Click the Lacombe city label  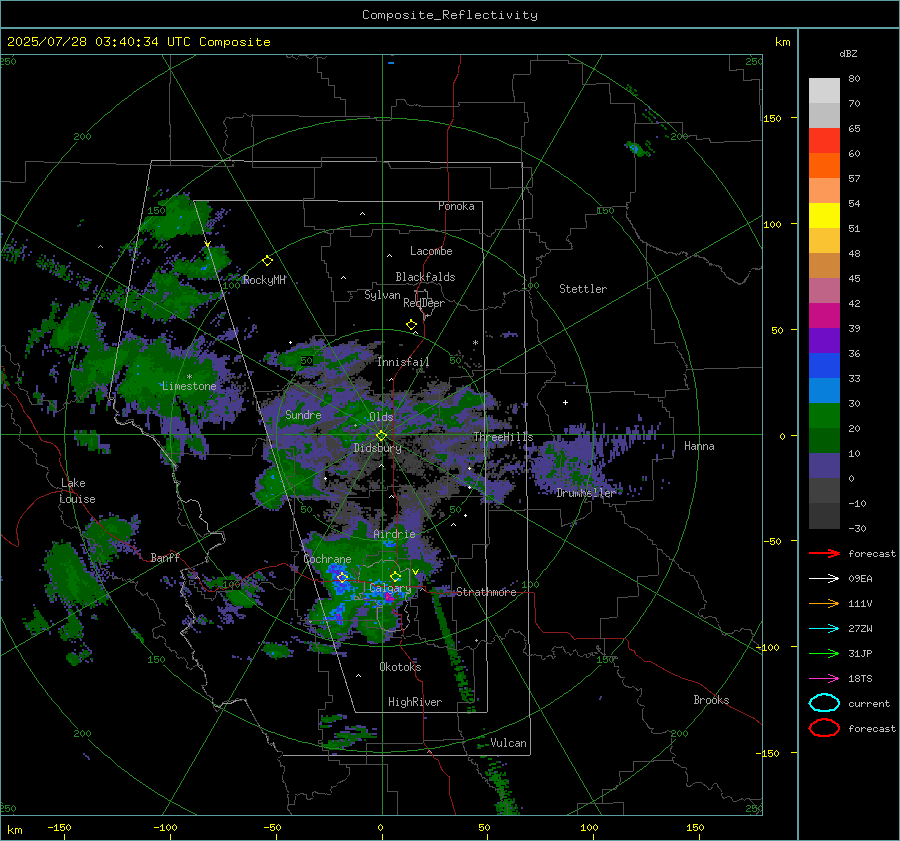[431, 251]
